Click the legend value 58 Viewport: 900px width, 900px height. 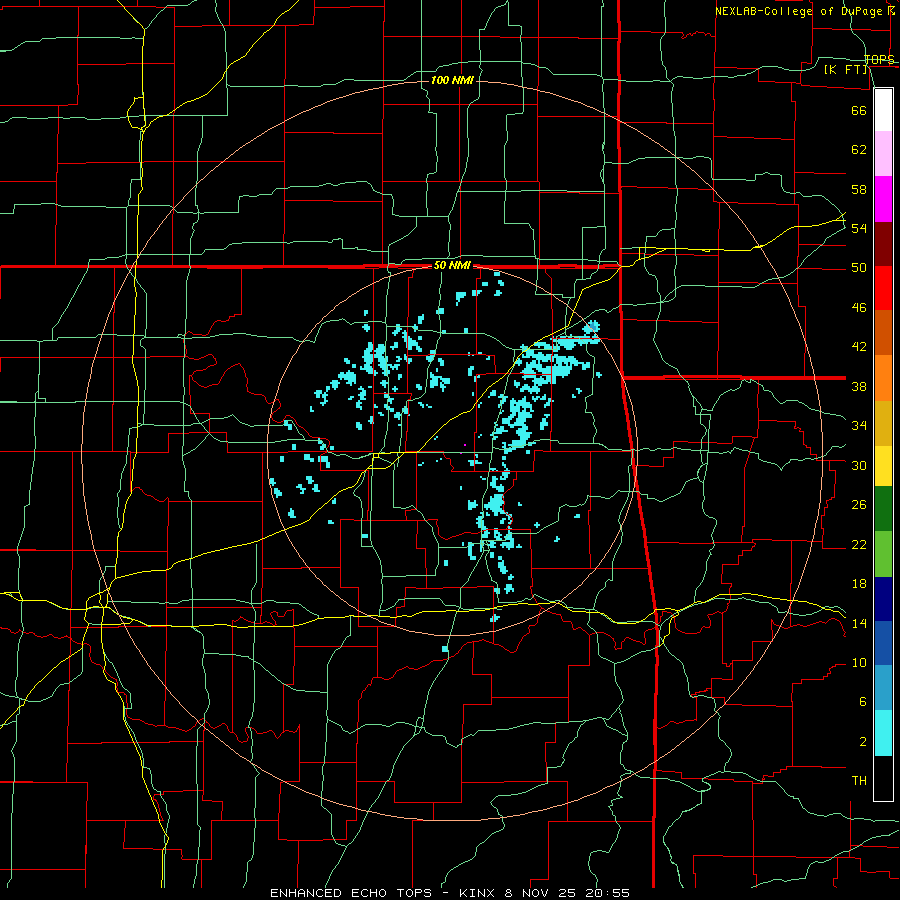(x=859, y=189)
